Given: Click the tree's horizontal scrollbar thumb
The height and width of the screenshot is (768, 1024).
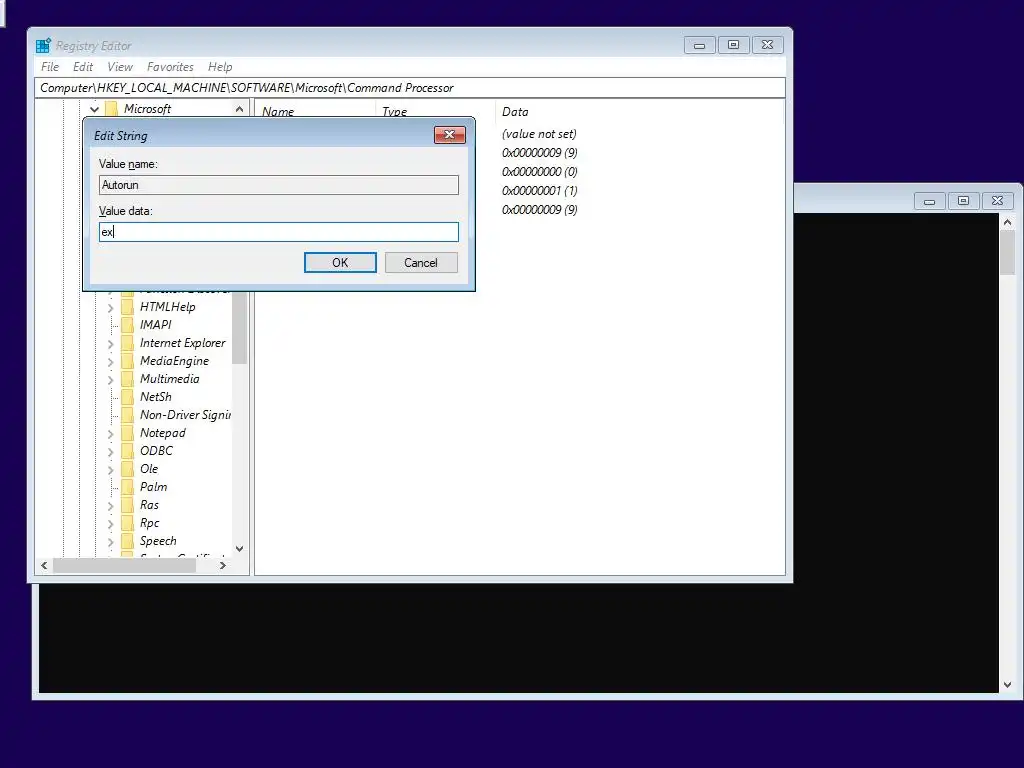Looking at the screenshot, I should (124, 566).
